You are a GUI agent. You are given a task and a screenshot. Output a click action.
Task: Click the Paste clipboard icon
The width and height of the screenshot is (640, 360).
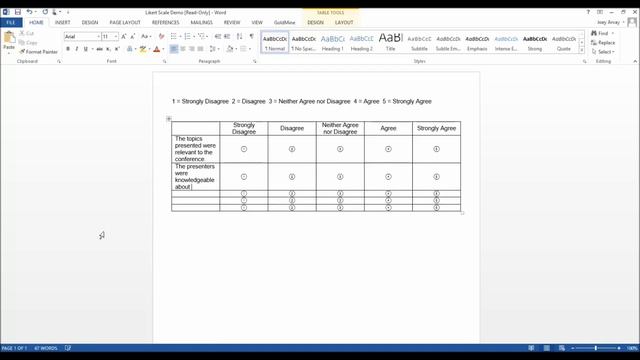[x=9, y=38]
